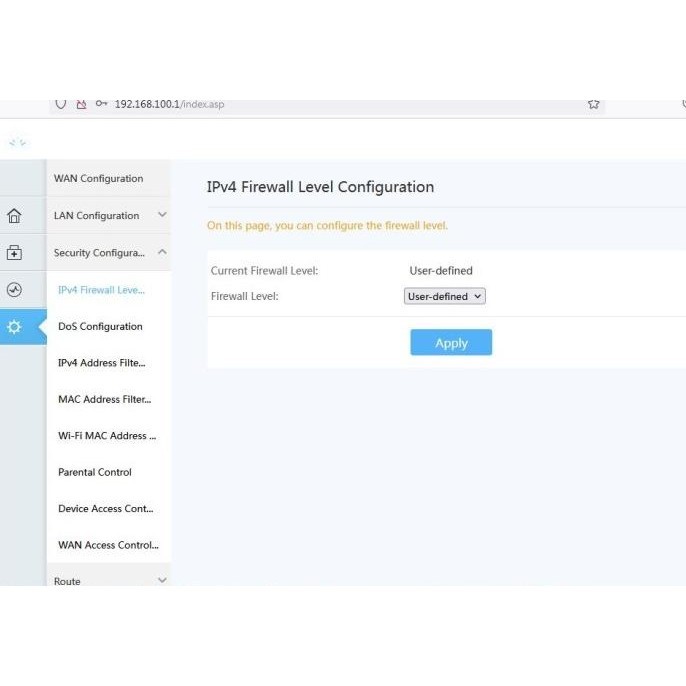Image resolution: width=686 pixels, height=686 pixels.
Task: Click the router brand logo at top left
Action: click(x=17, y=142)
